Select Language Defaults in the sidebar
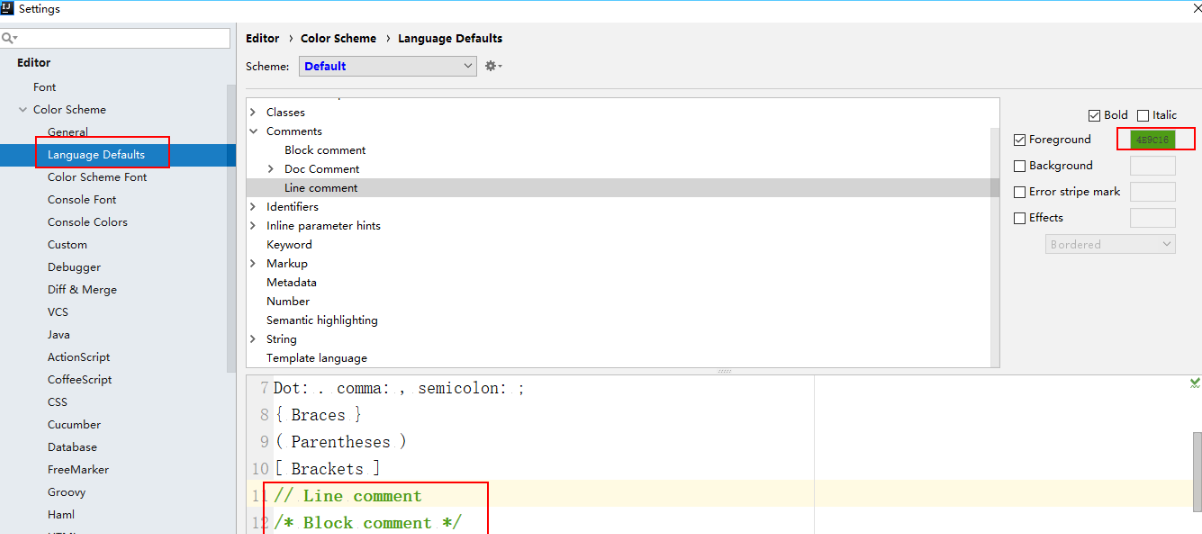This screenshot has height=534, width=1202. (96, 155)
